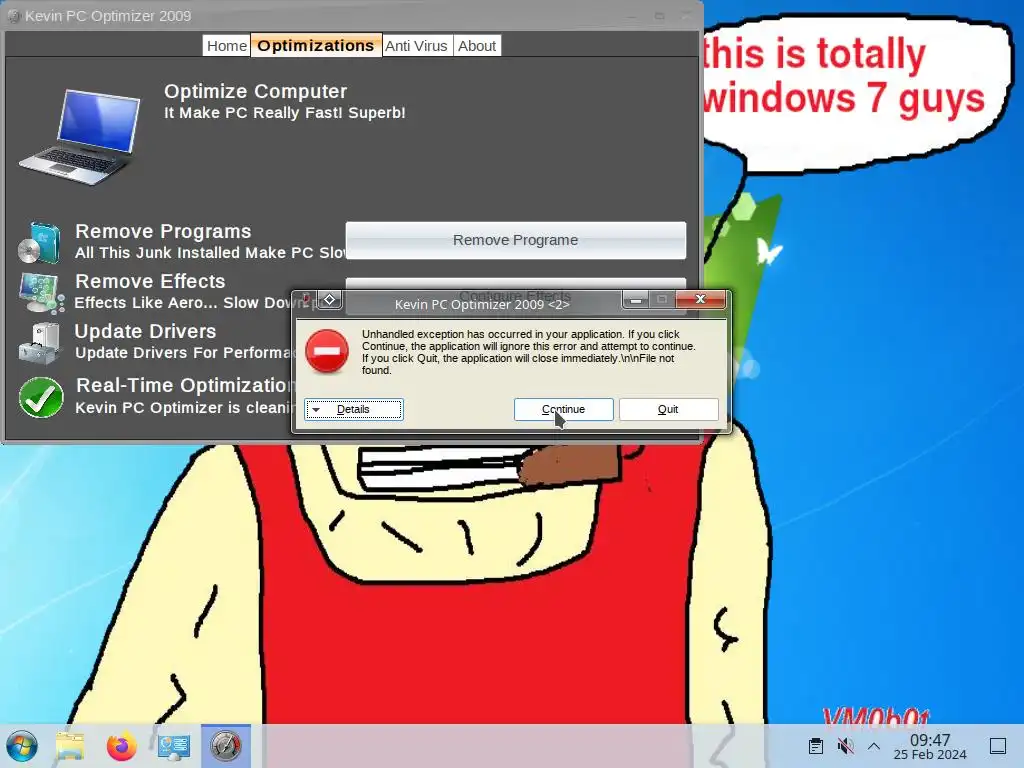The image size is (1024, 768).
Task: Click the Remove Effects monitor icon
Action: tap(41, 293)
